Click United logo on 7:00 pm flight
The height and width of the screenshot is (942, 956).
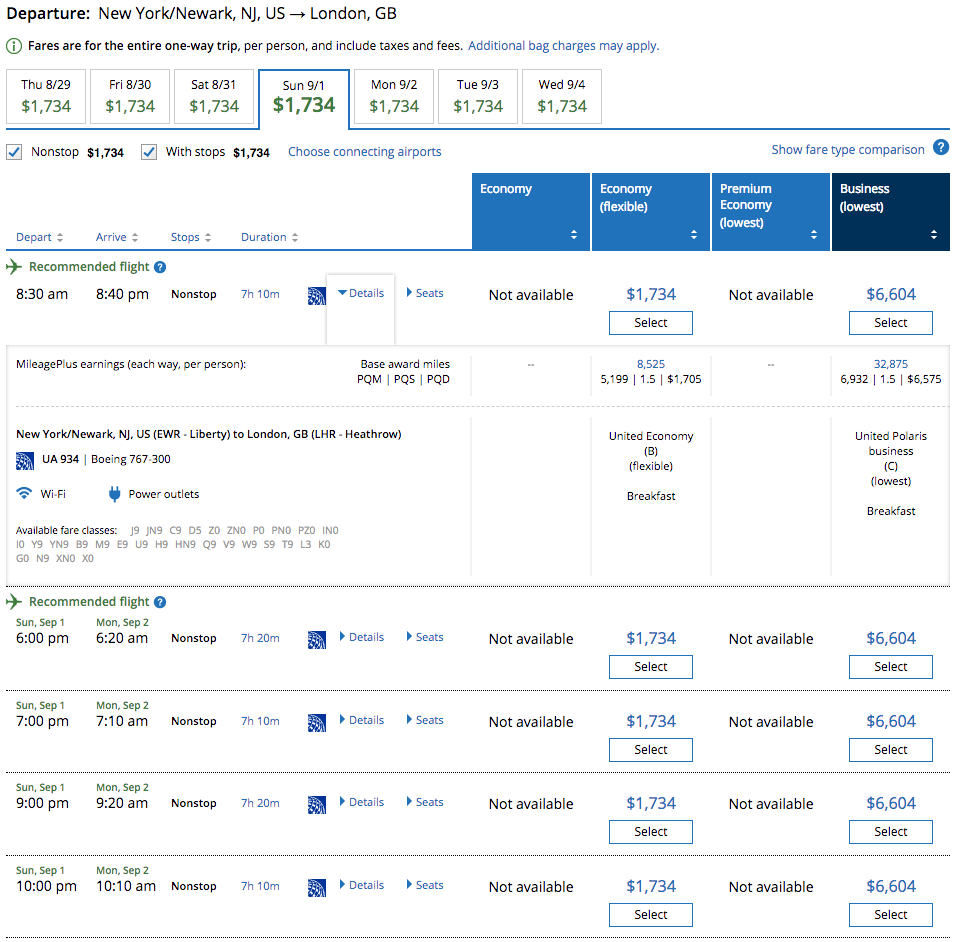click(316, 722)
